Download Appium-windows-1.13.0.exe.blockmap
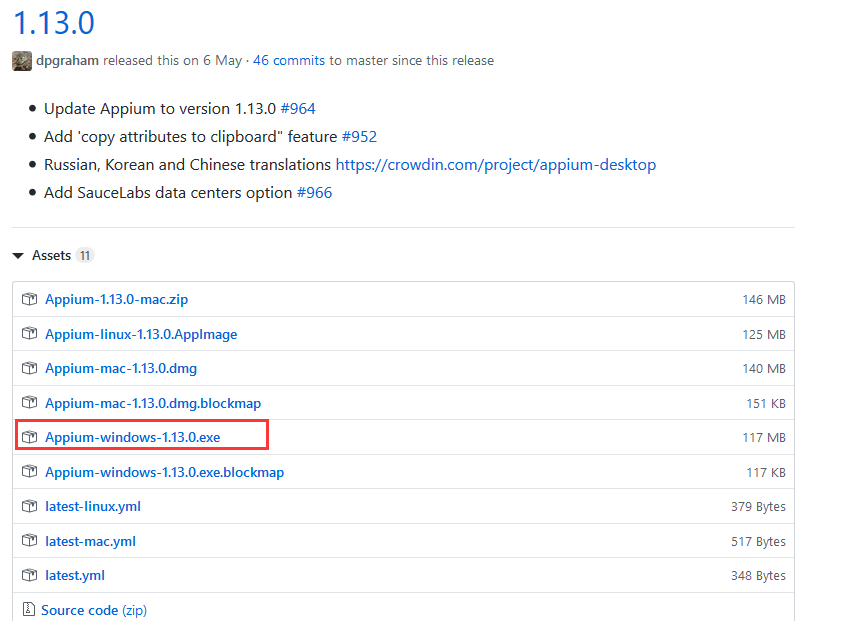 click(164, 472)
